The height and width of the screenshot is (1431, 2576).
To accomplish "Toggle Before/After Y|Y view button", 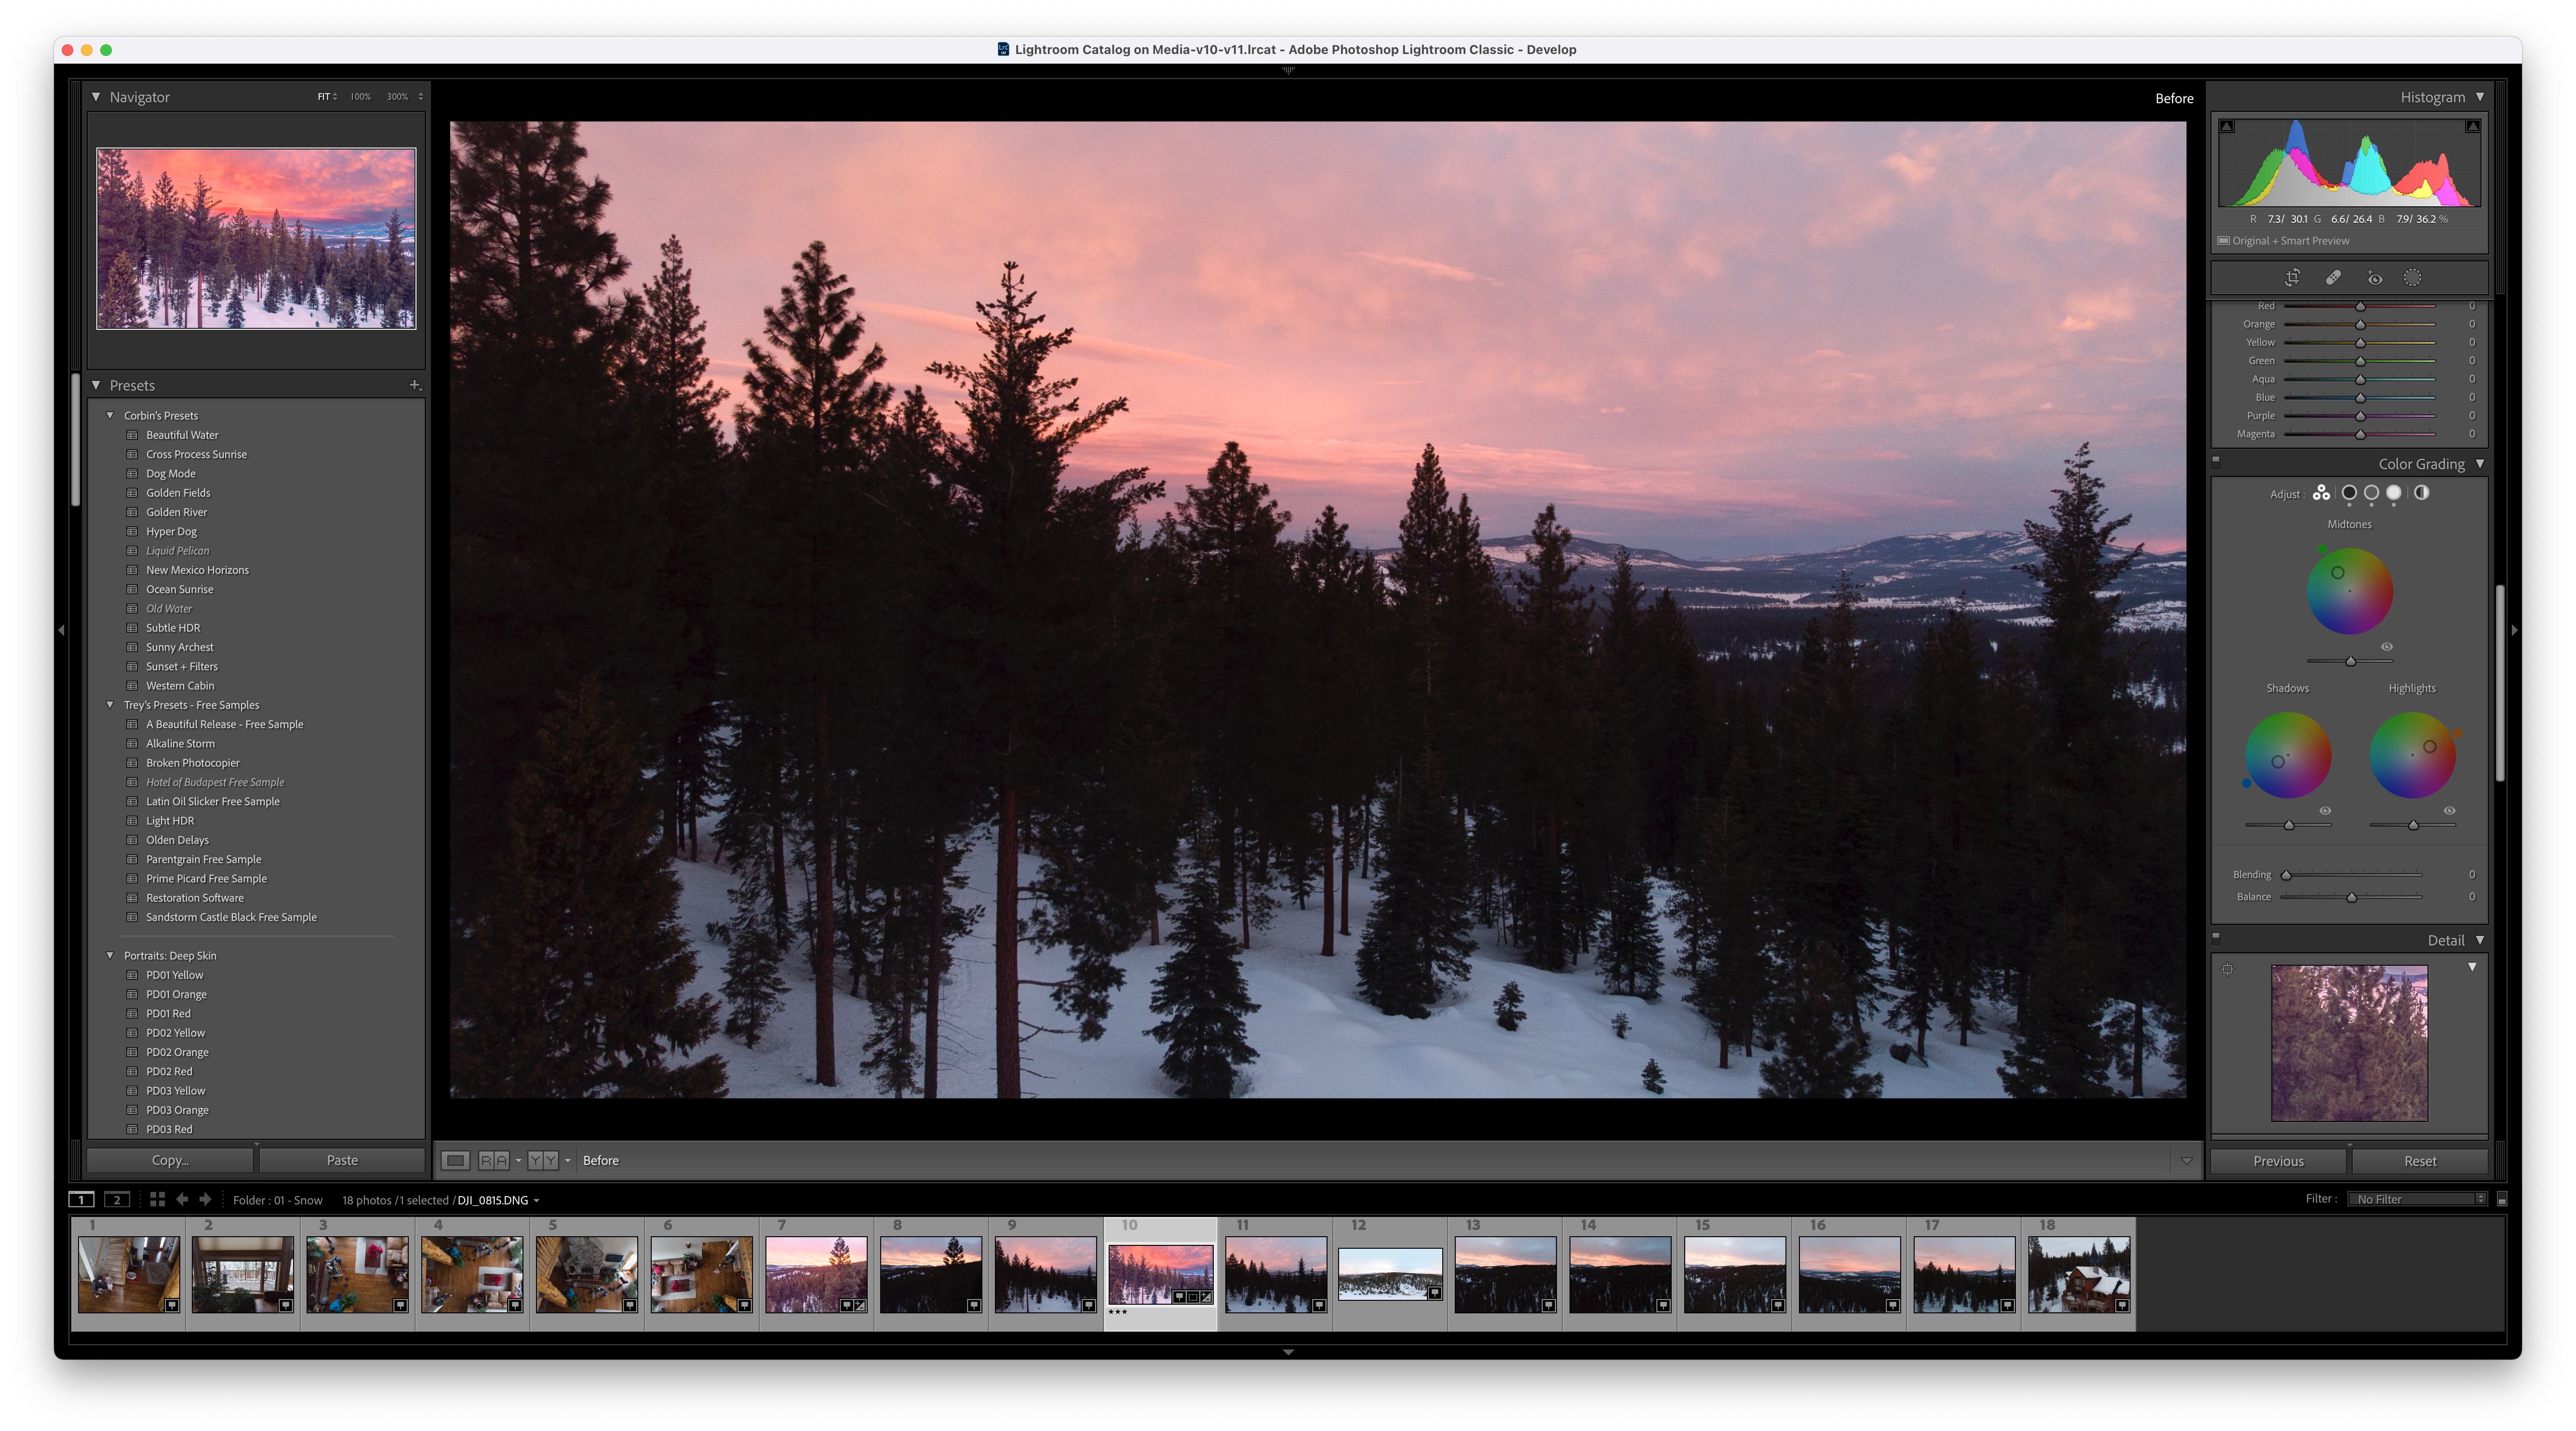I will click(x=543, y=1160).
